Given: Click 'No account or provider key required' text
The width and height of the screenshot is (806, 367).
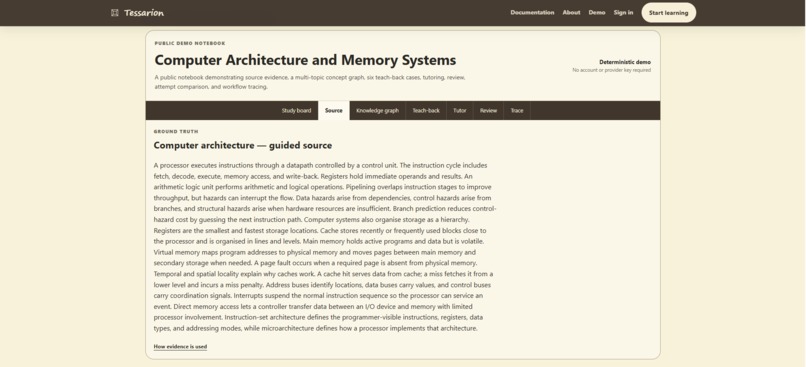Looking at the screenshot, I should pyautogui.click(x=612, y=70).
